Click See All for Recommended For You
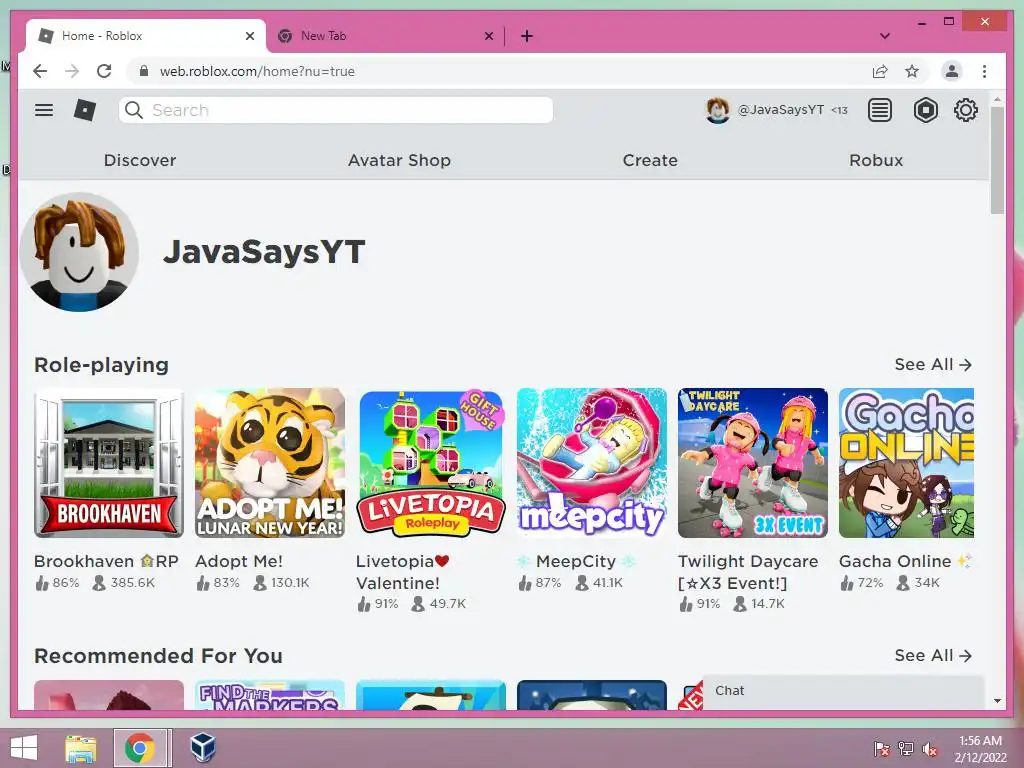The width and height of the screenshot is (1024, 768). pos(933,655)
